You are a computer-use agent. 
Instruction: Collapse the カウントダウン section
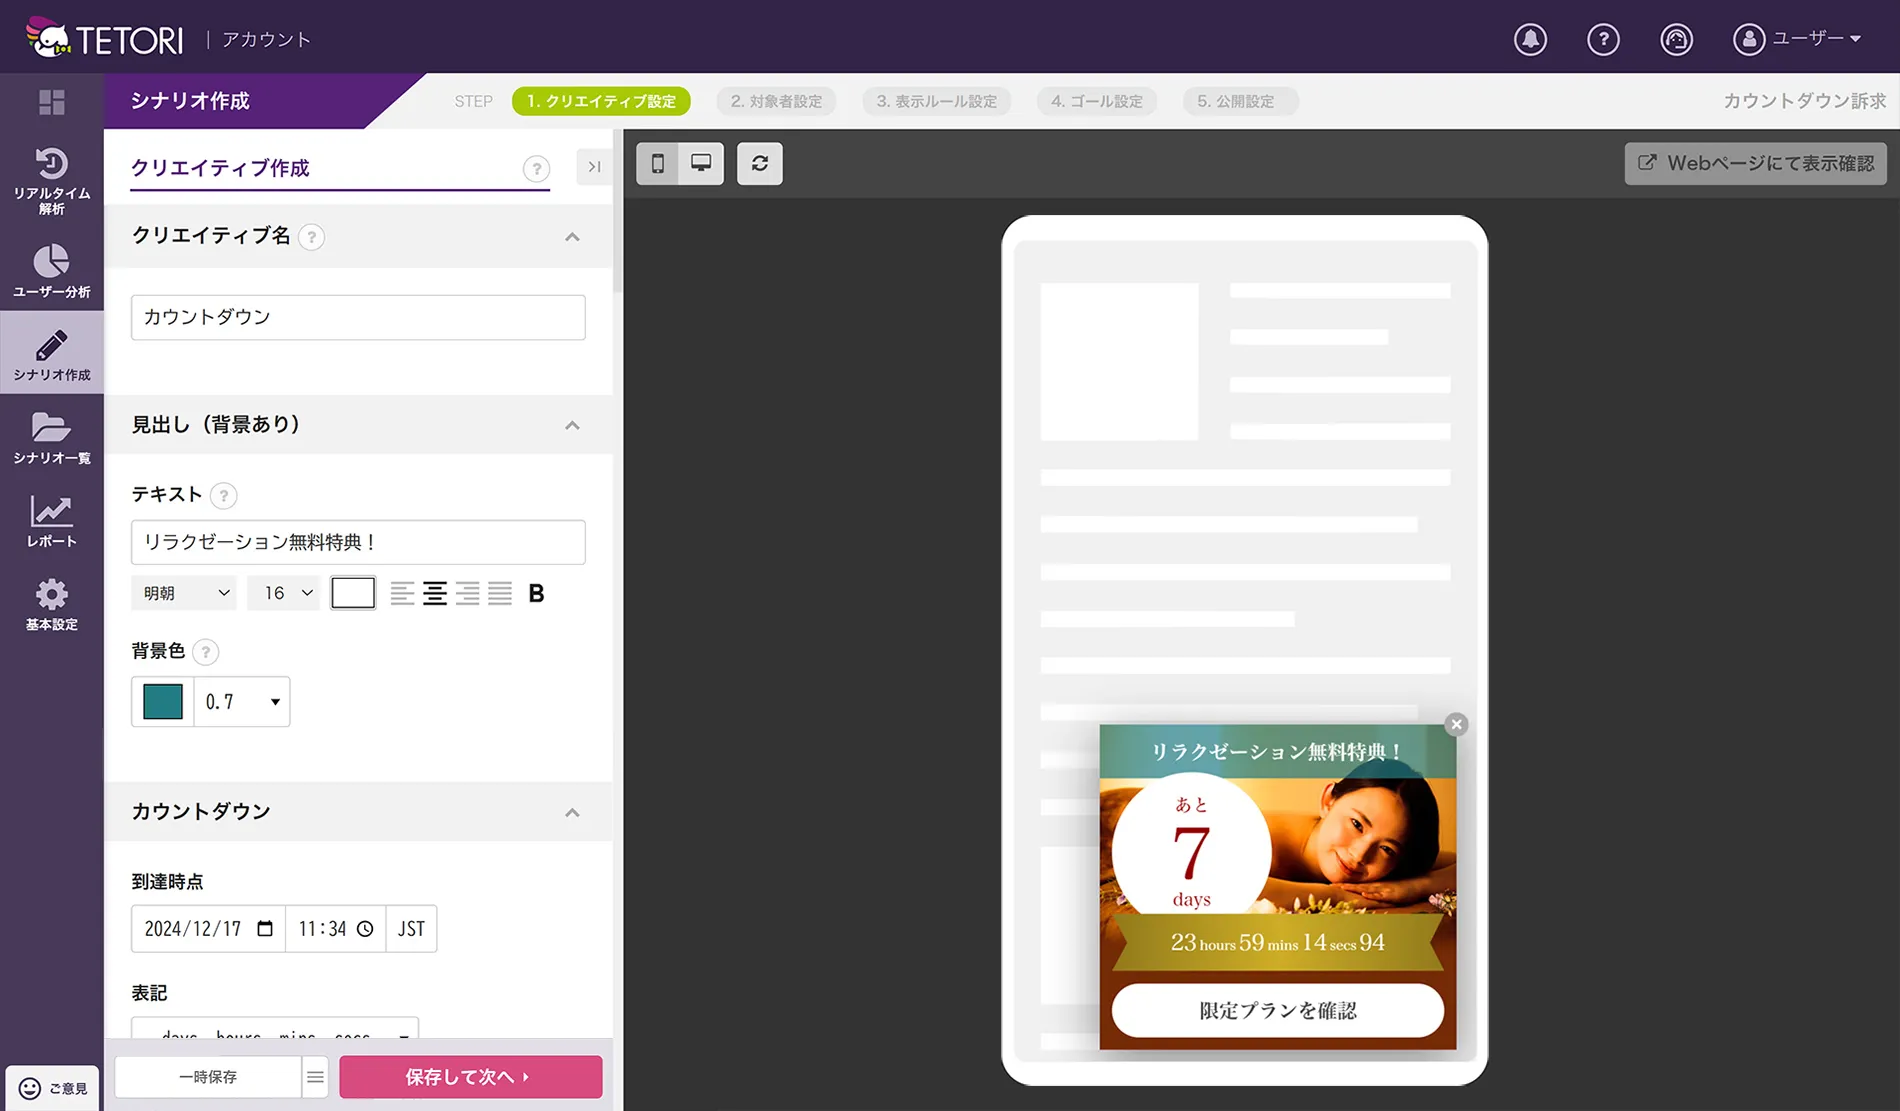[x=572, y=812]
